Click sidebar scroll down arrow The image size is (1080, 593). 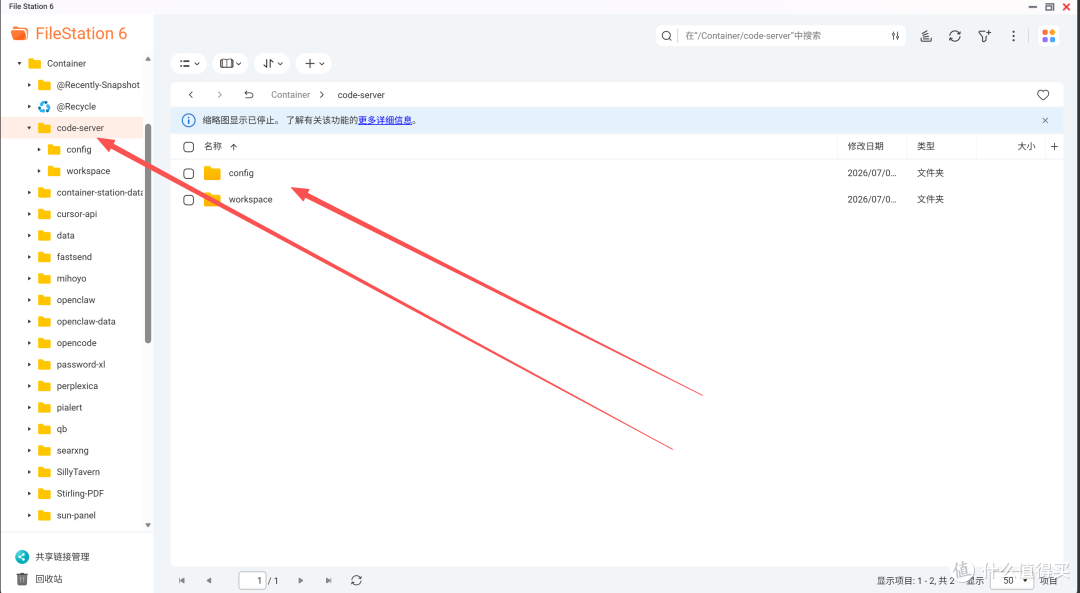tap(148, 525)
